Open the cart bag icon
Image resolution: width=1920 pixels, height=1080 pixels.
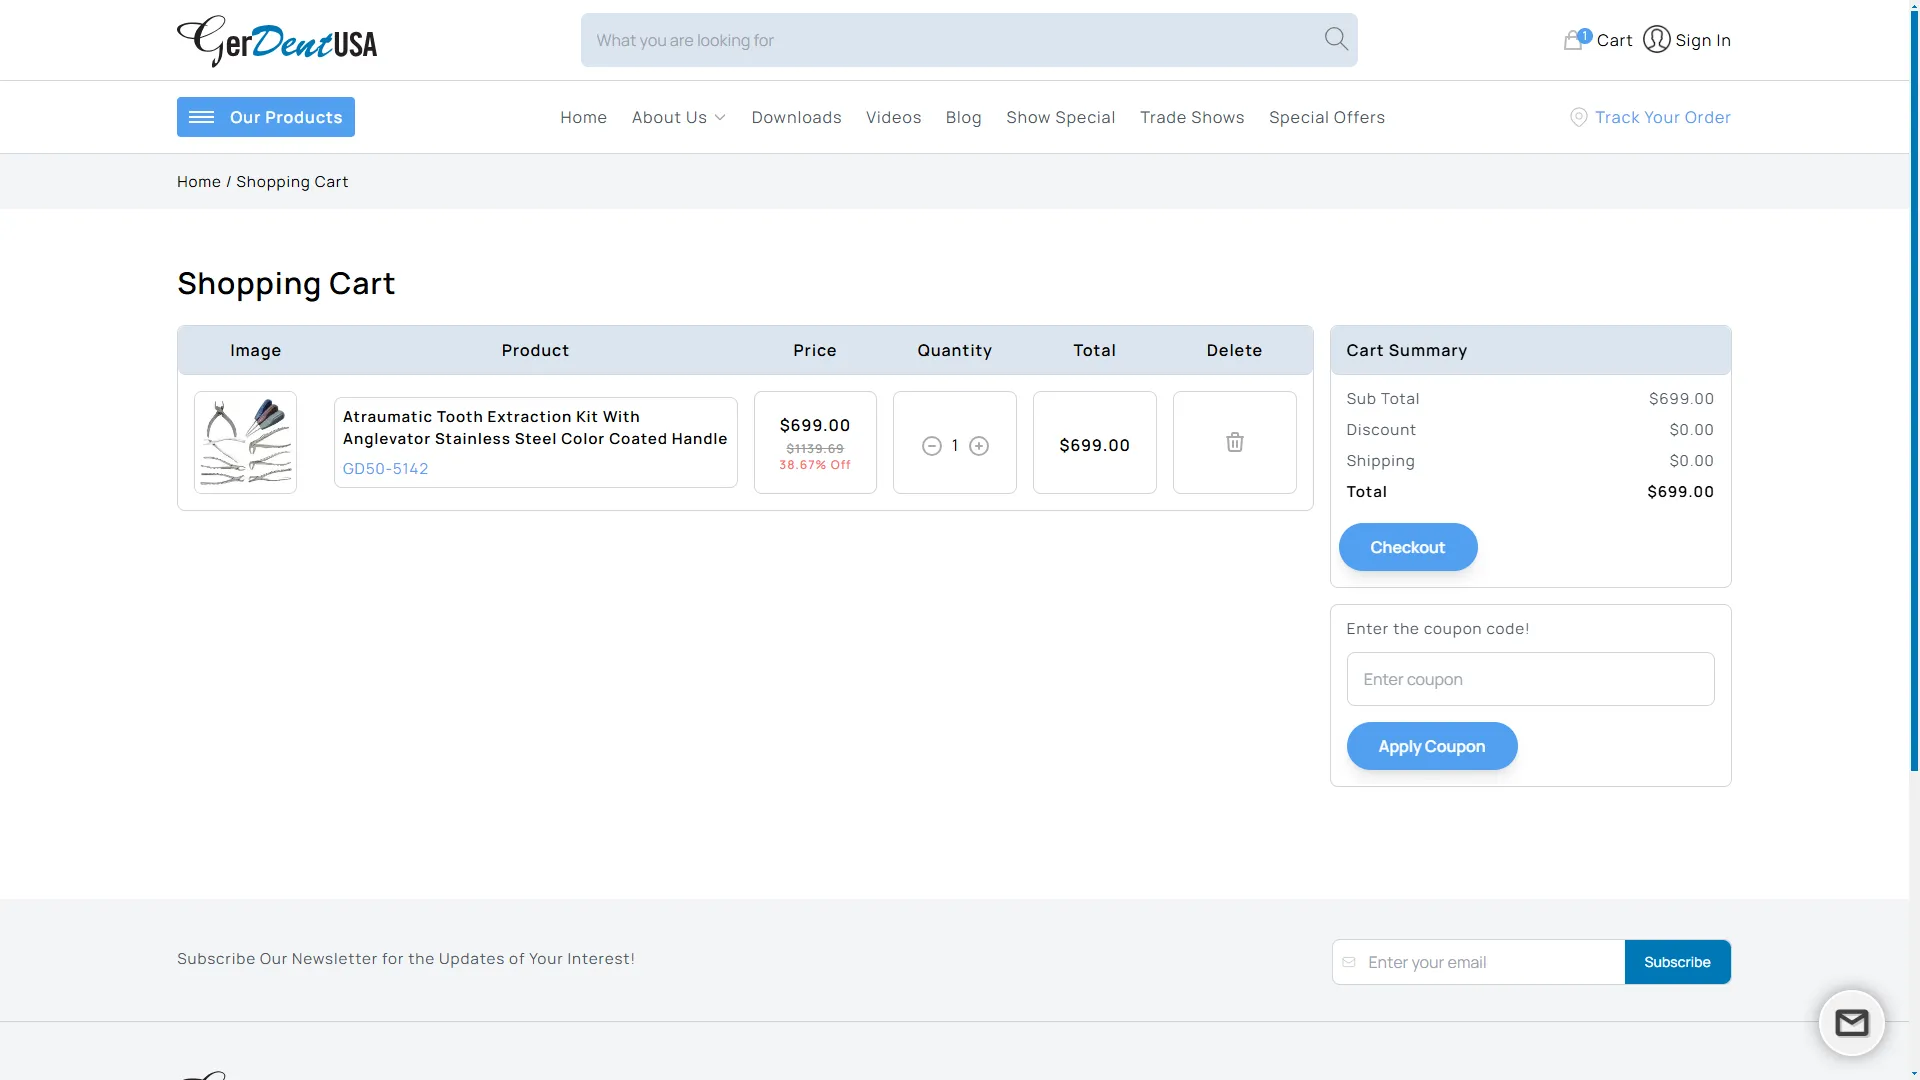click(1576, 40)
